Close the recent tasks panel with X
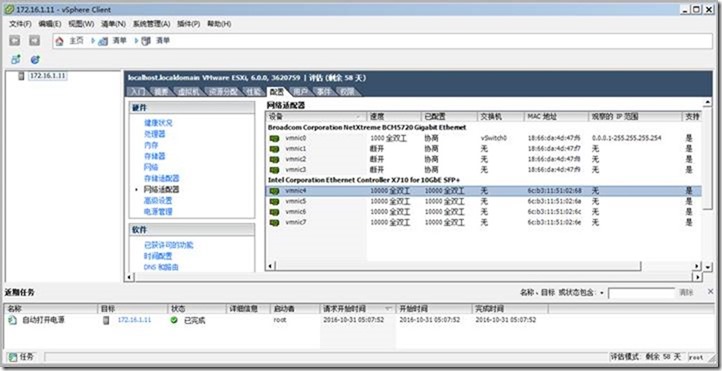This screenshot has height=371, width=722. pos(710,292)
